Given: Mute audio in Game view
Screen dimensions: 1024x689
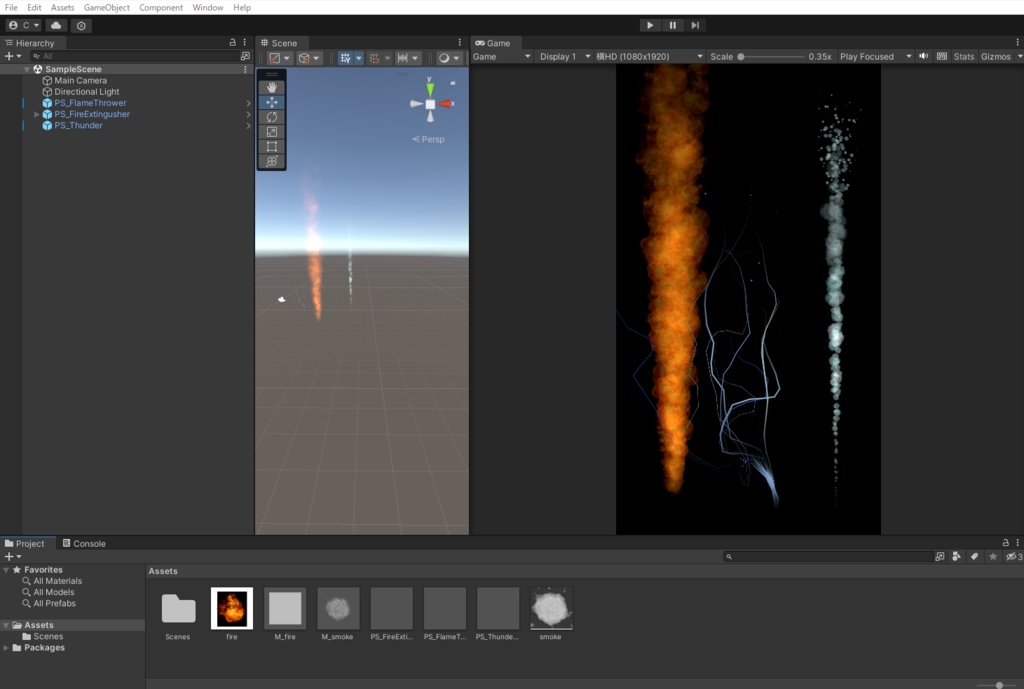Looking at the screenshot, I should pyautogui.click(x=924, y=57).
